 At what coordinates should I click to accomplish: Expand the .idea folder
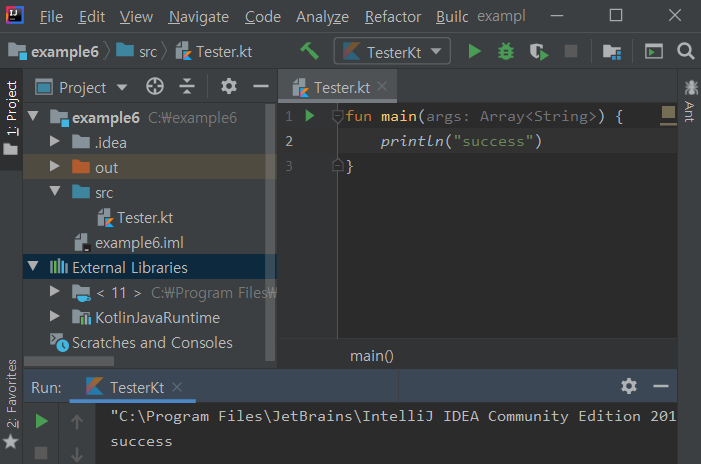(55, 141)
